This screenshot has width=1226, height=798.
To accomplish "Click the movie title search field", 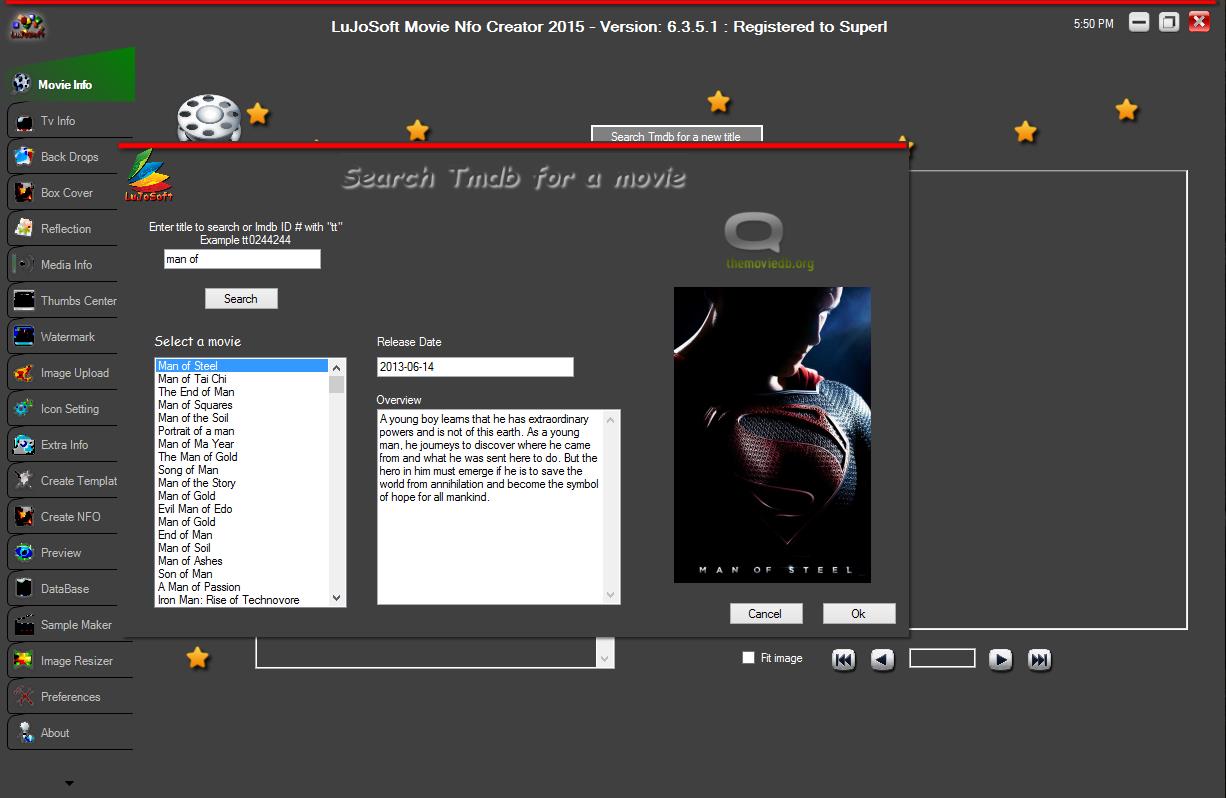I will [x=242, y=259].
